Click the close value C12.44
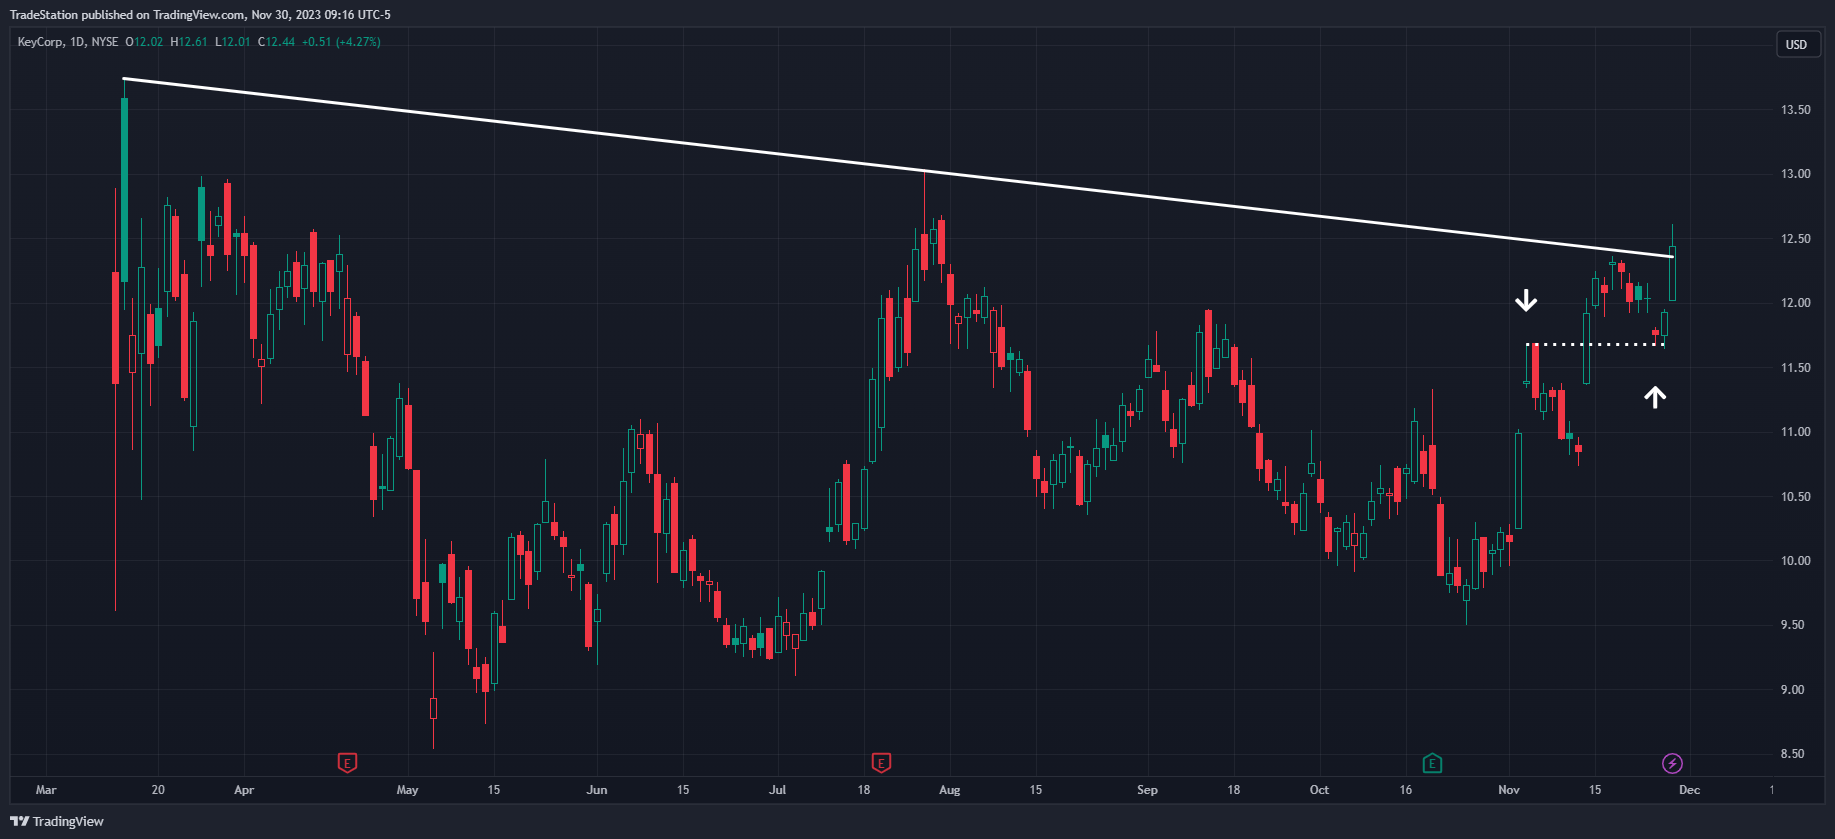This screenshot has width=1835, height=839. [x=277, y=42]
